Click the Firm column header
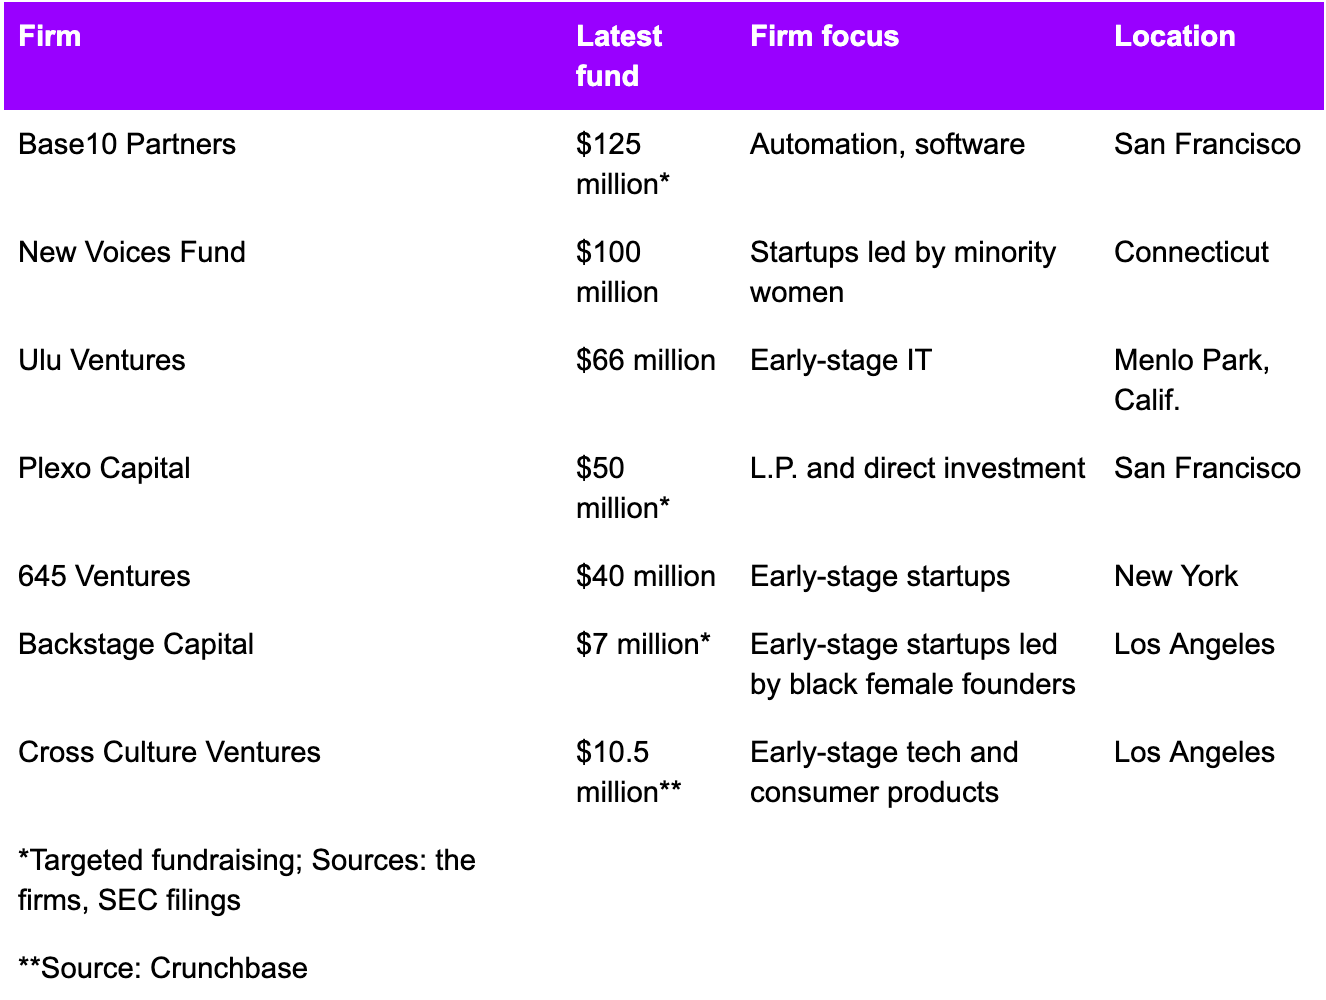 (50, 36)
